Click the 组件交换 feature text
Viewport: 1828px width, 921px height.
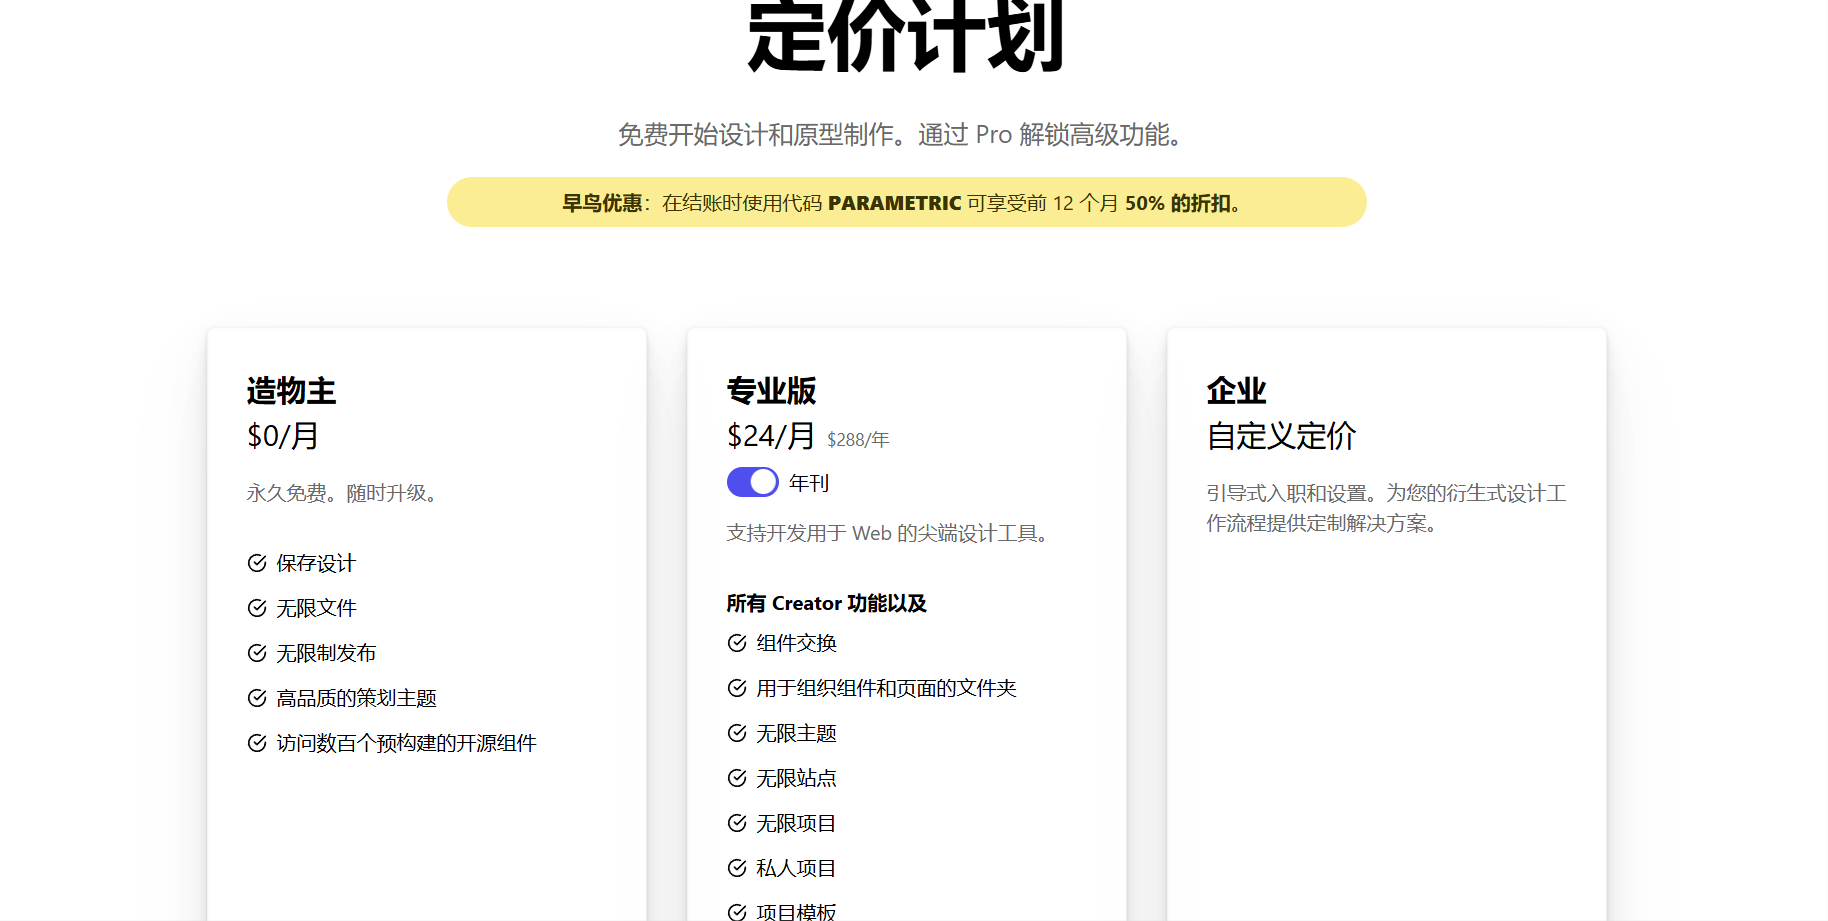(796, 643)
